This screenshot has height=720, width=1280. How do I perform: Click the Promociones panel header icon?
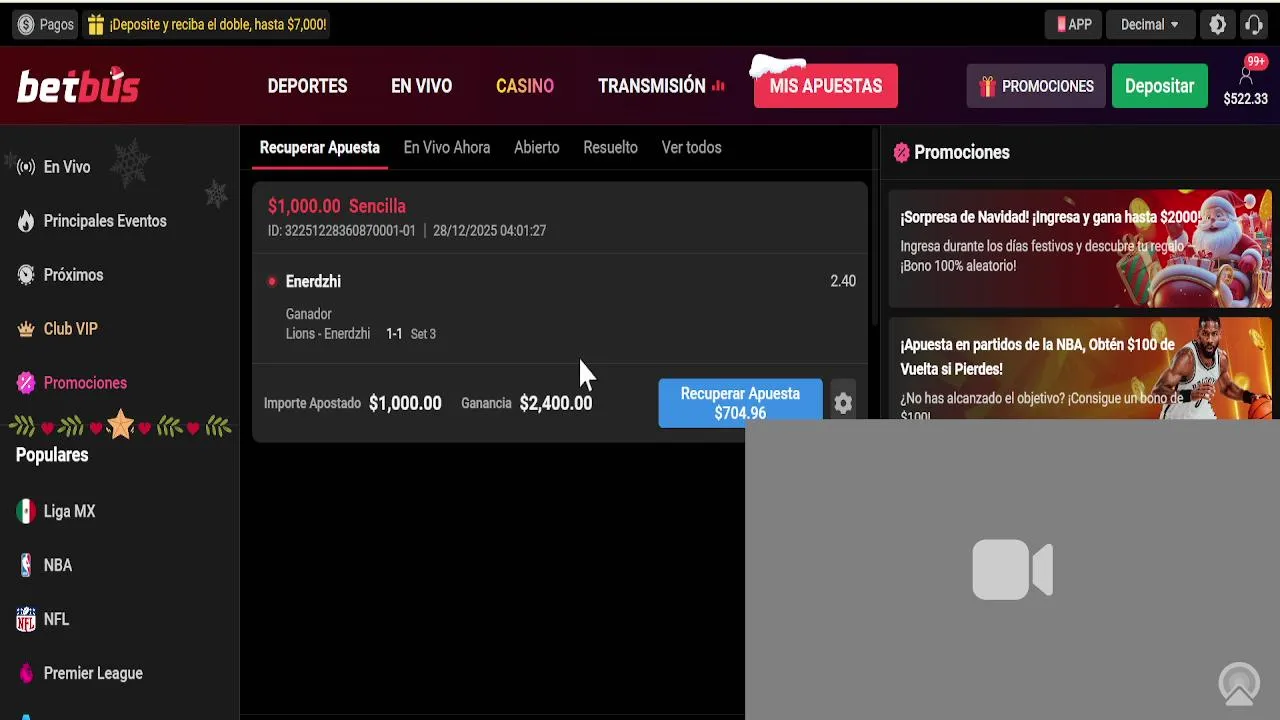901,152
